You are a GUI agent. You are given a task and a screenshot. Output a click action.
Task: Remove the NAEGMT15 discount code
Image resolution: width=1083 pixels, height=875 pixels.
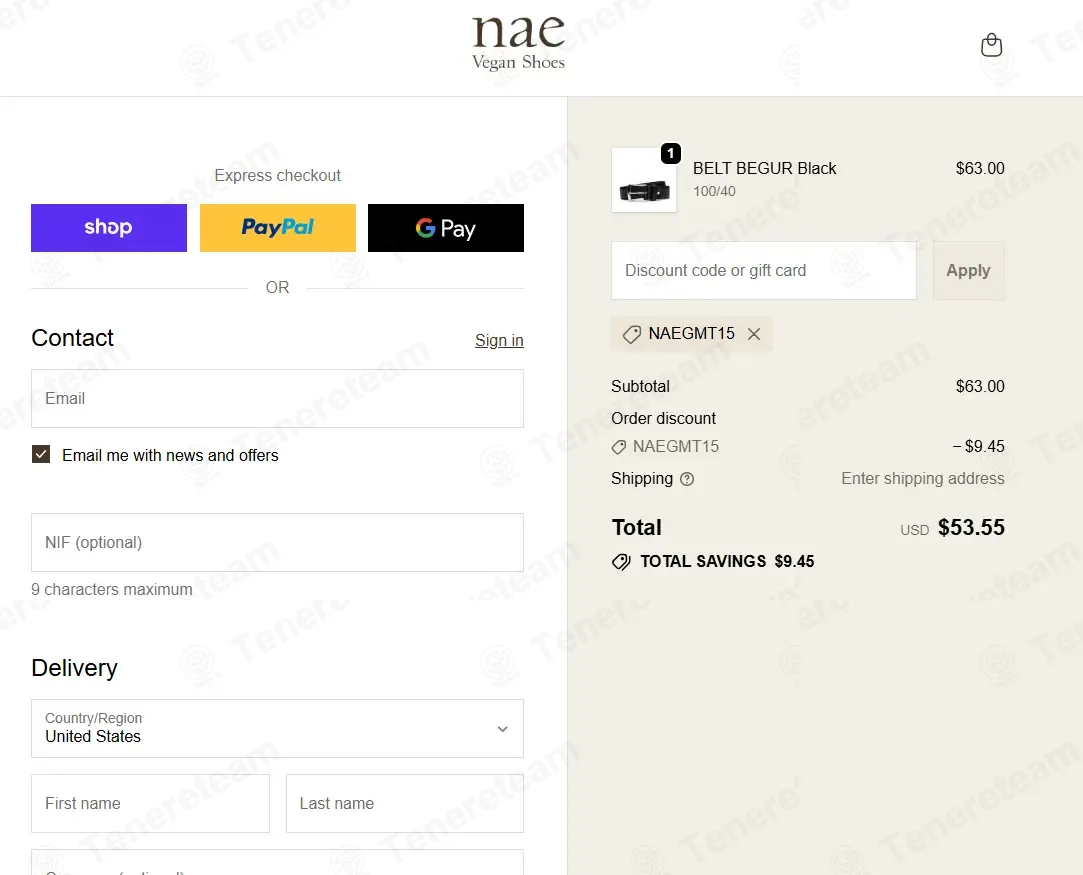coord(754,334)
